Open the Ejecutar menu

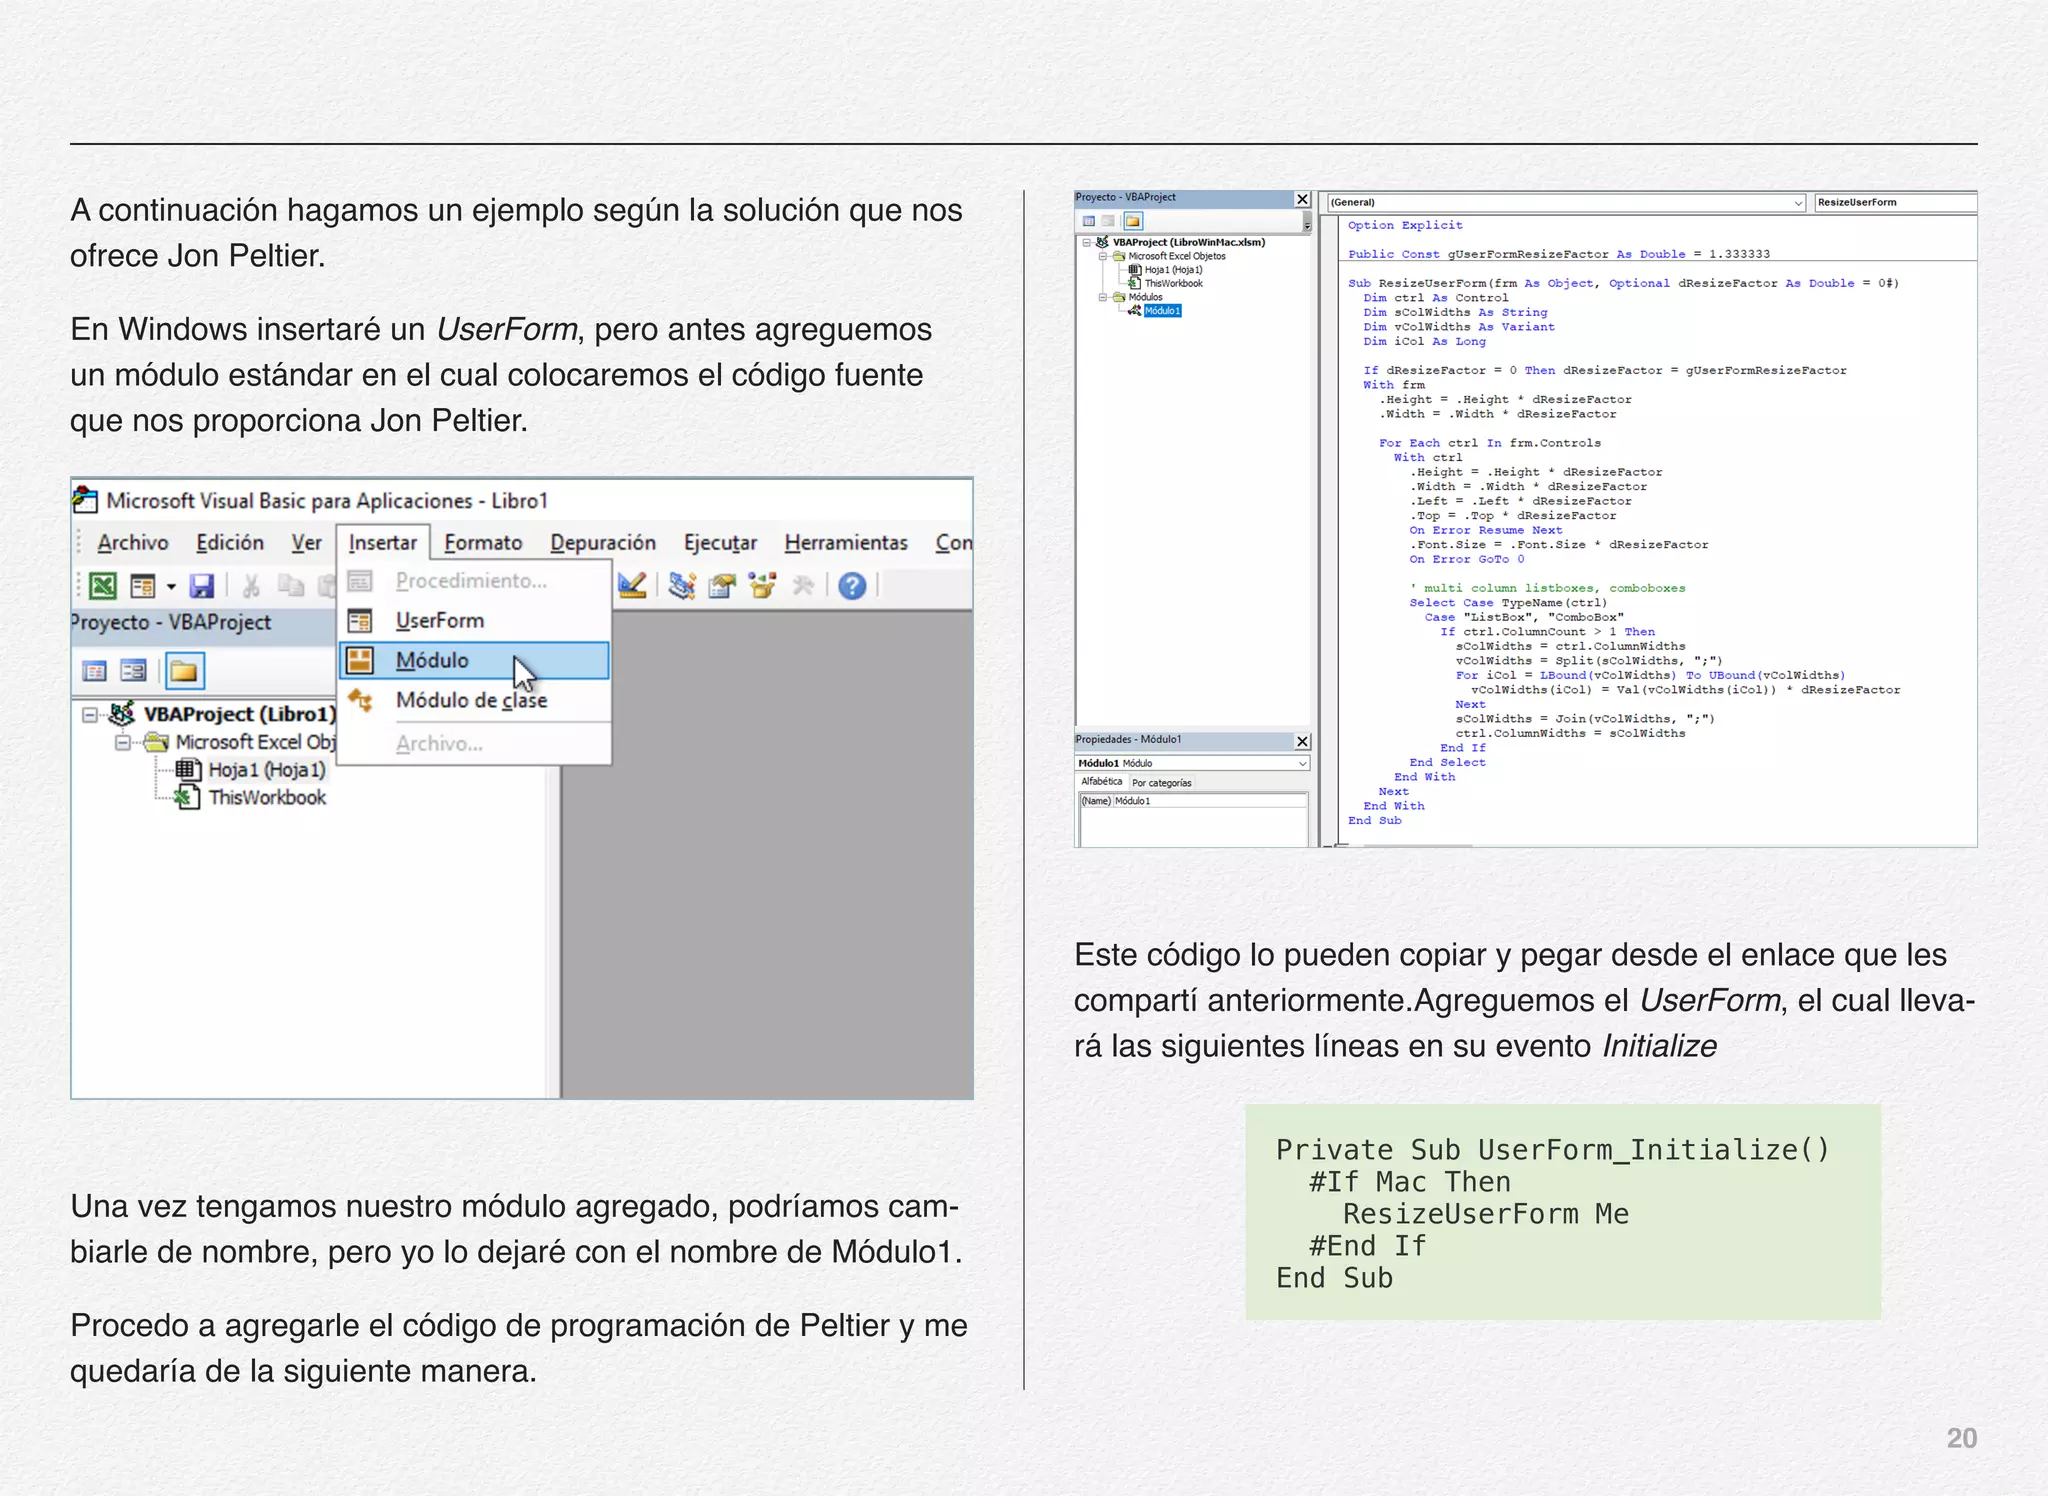pos(720,542)
